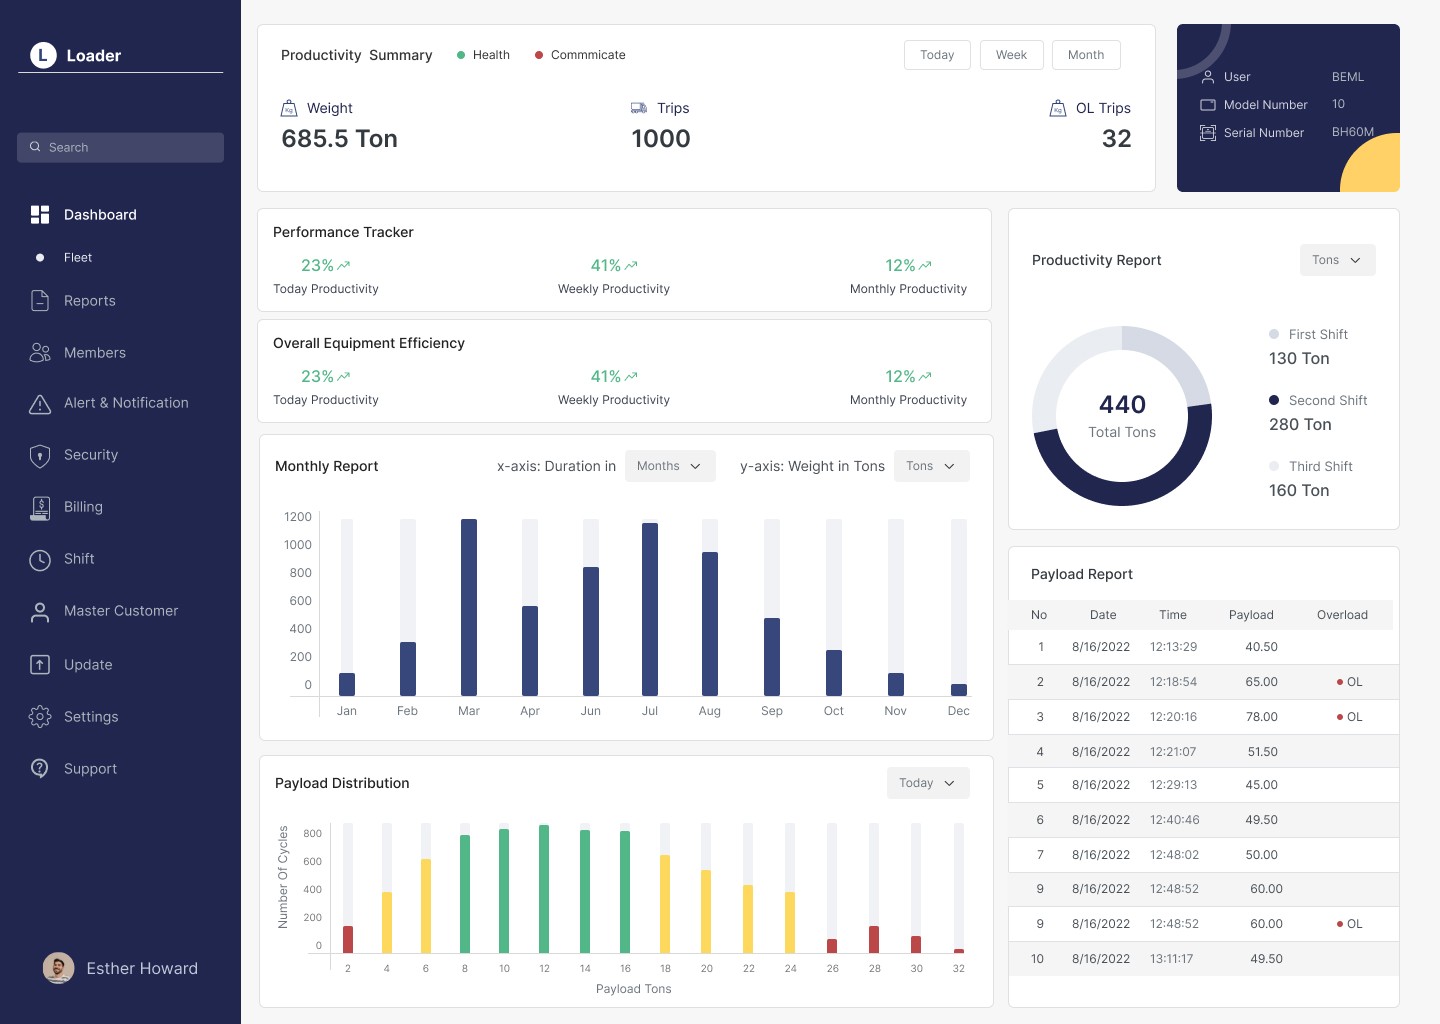Screen dimensions: 1440x1024
Task: Open the Billing receipt icon
Action: click(x=40, y=508)
